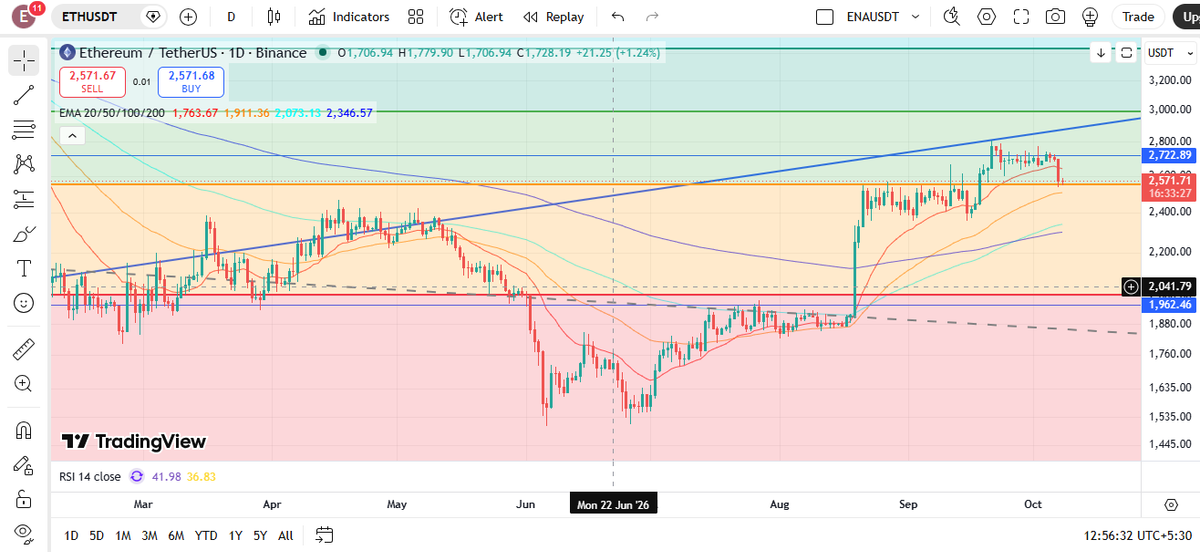1200x552 pixels.
Task: Open the indicator templates grid icon
Action: (x=416, y=17)
